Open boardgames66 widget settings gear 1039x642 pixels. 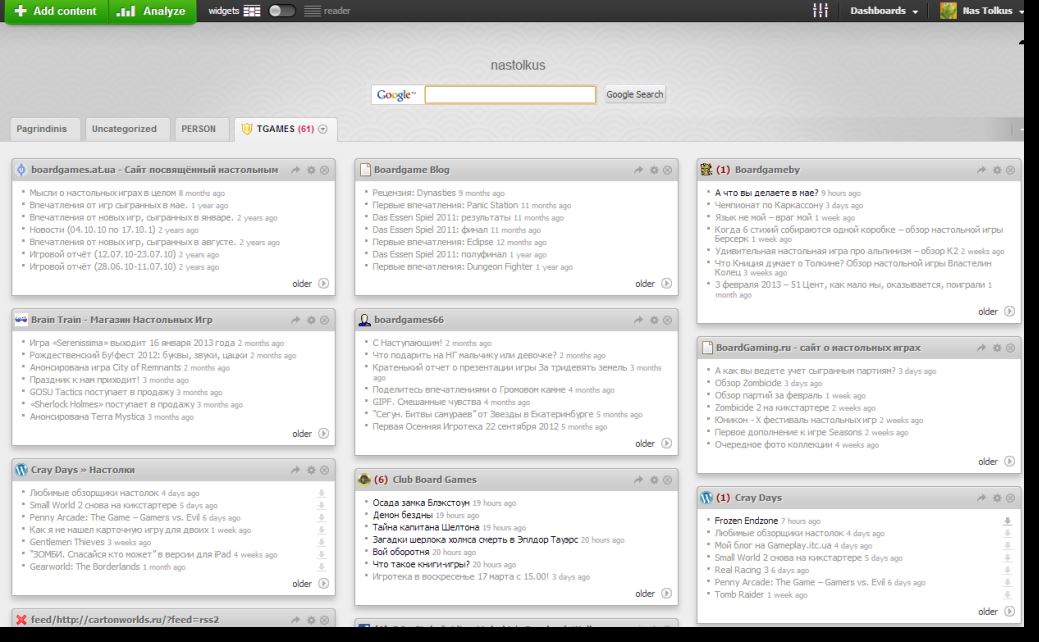pyautogui.click(x=653, y=320)
